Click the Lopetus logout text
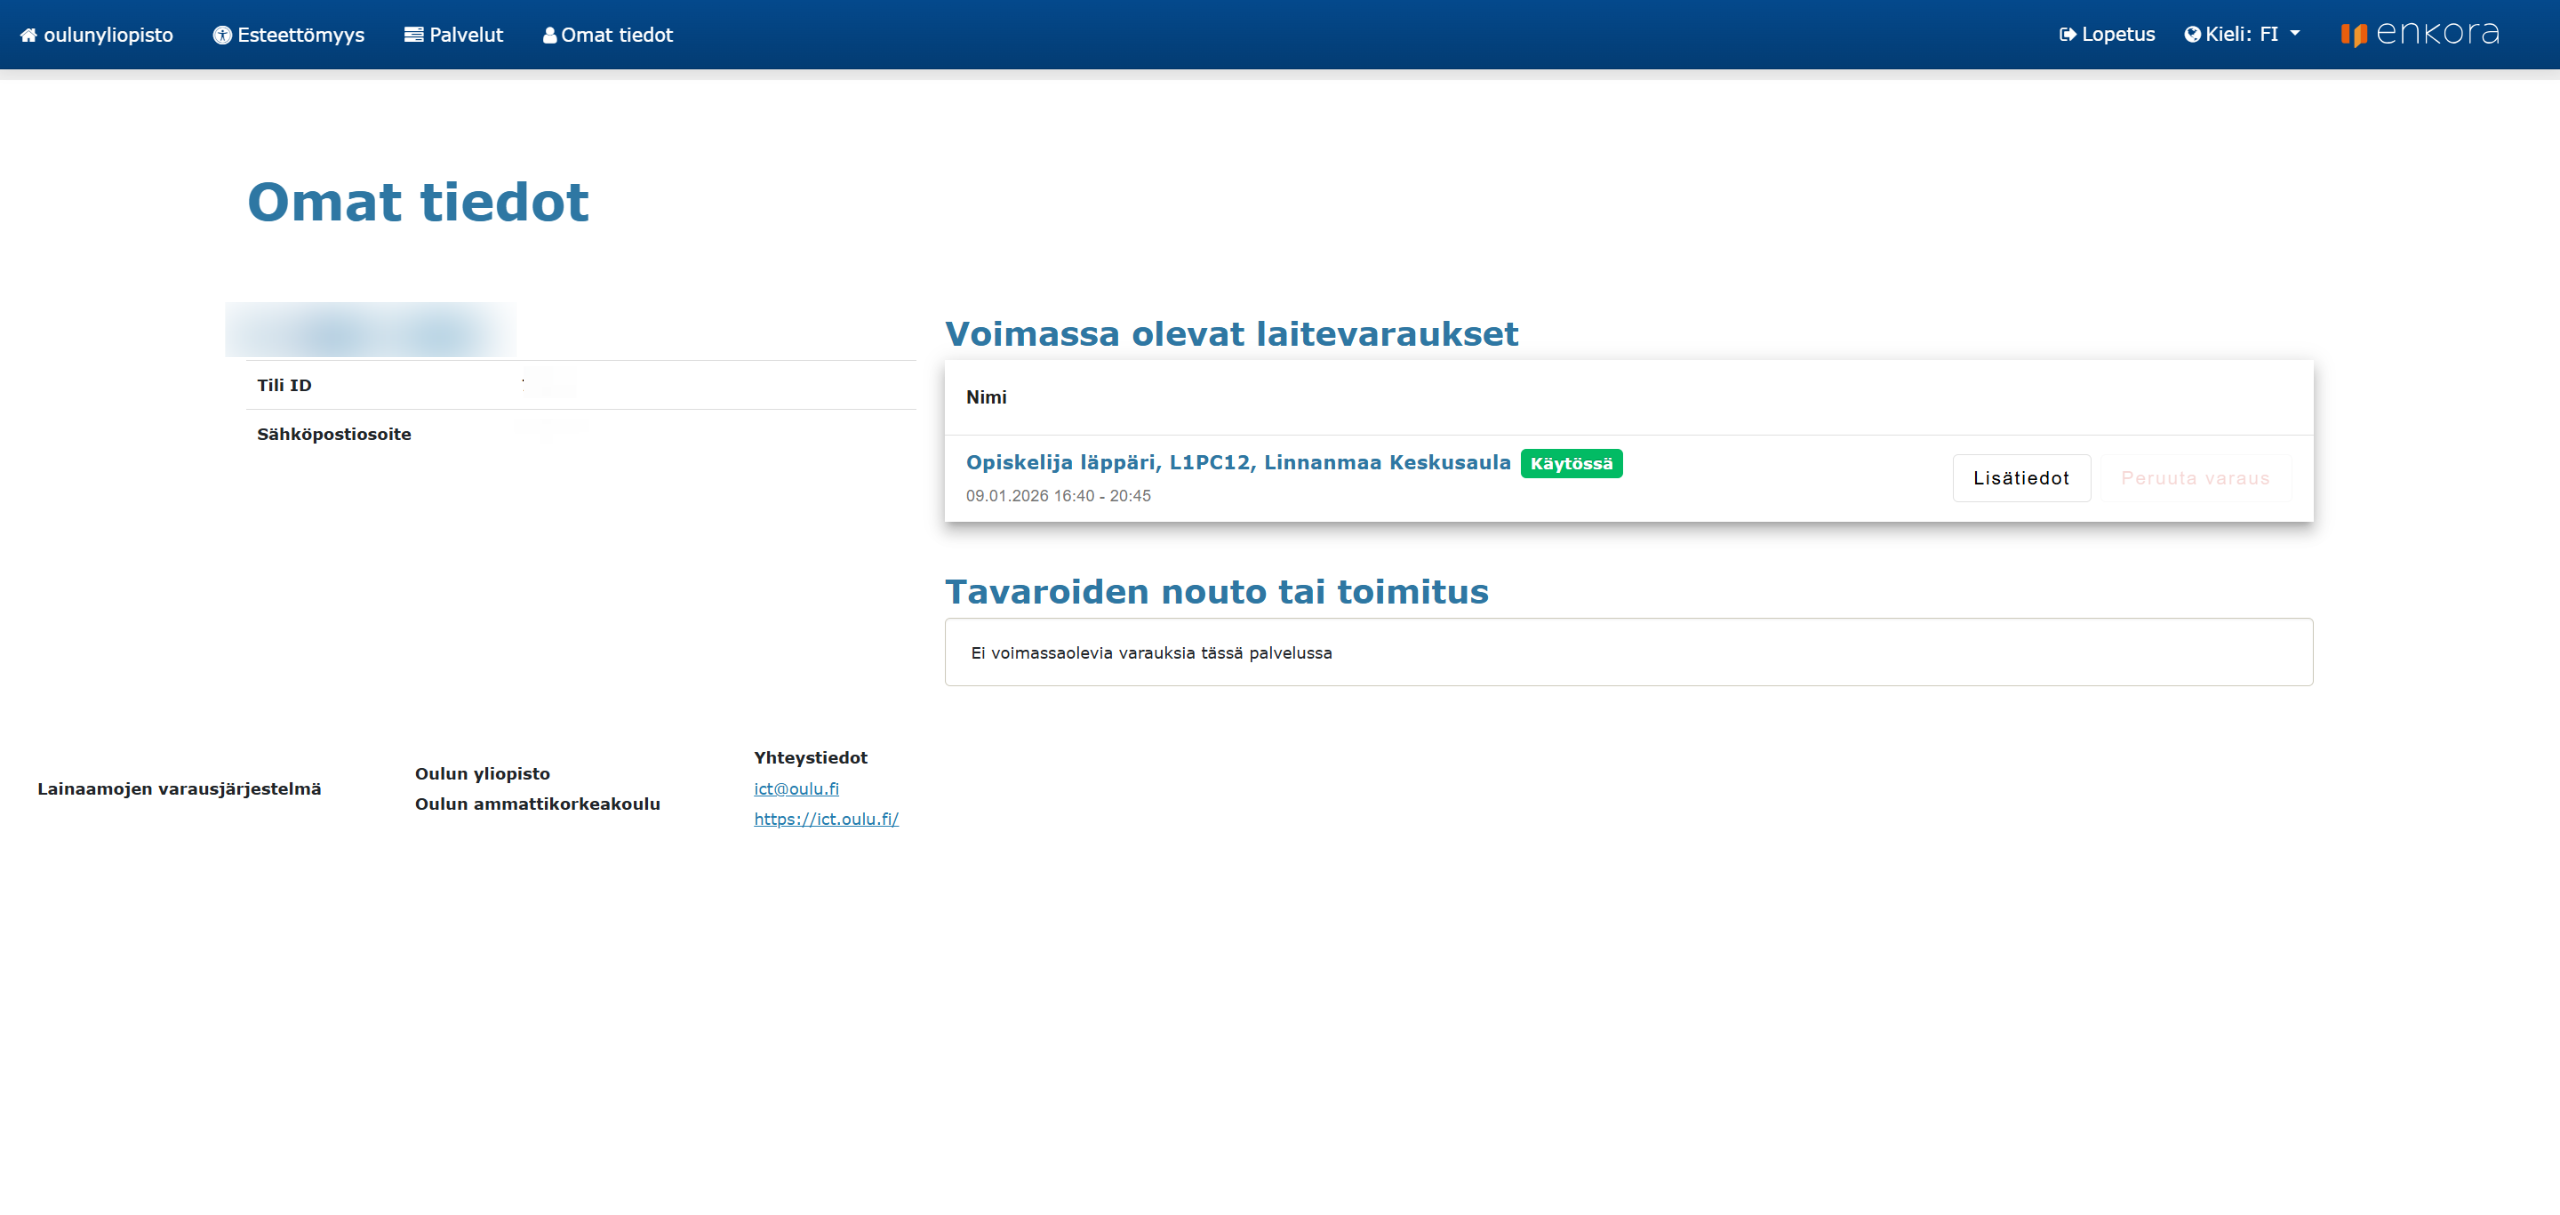Image resolution: width=2560 pixels, height=1215 pixels. [x=2118, y=35]
